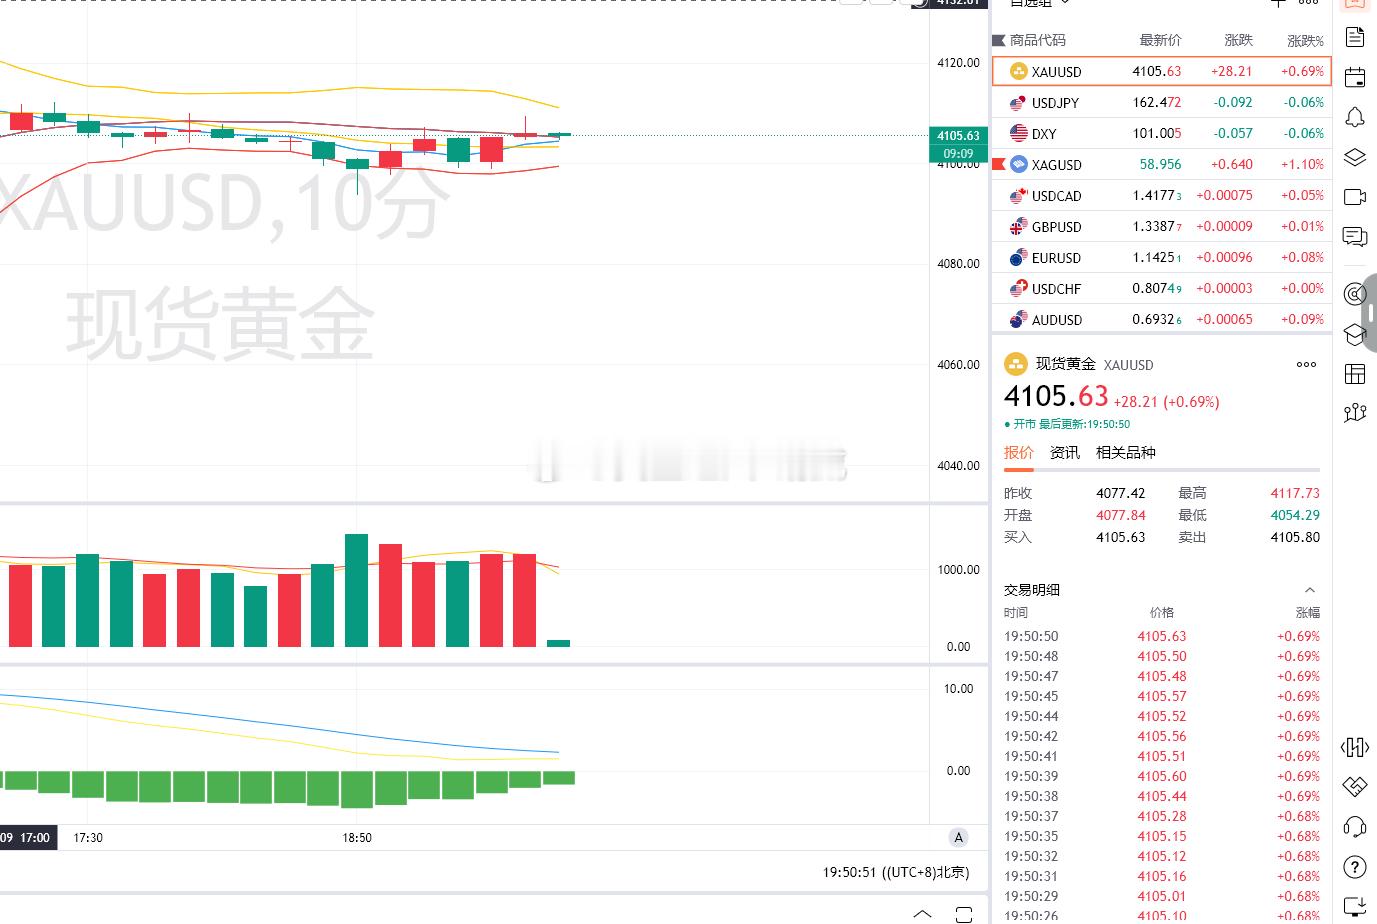Select the USDCHF watchlist row
Screen dimensions: 1377x924
pos(1161,288)
